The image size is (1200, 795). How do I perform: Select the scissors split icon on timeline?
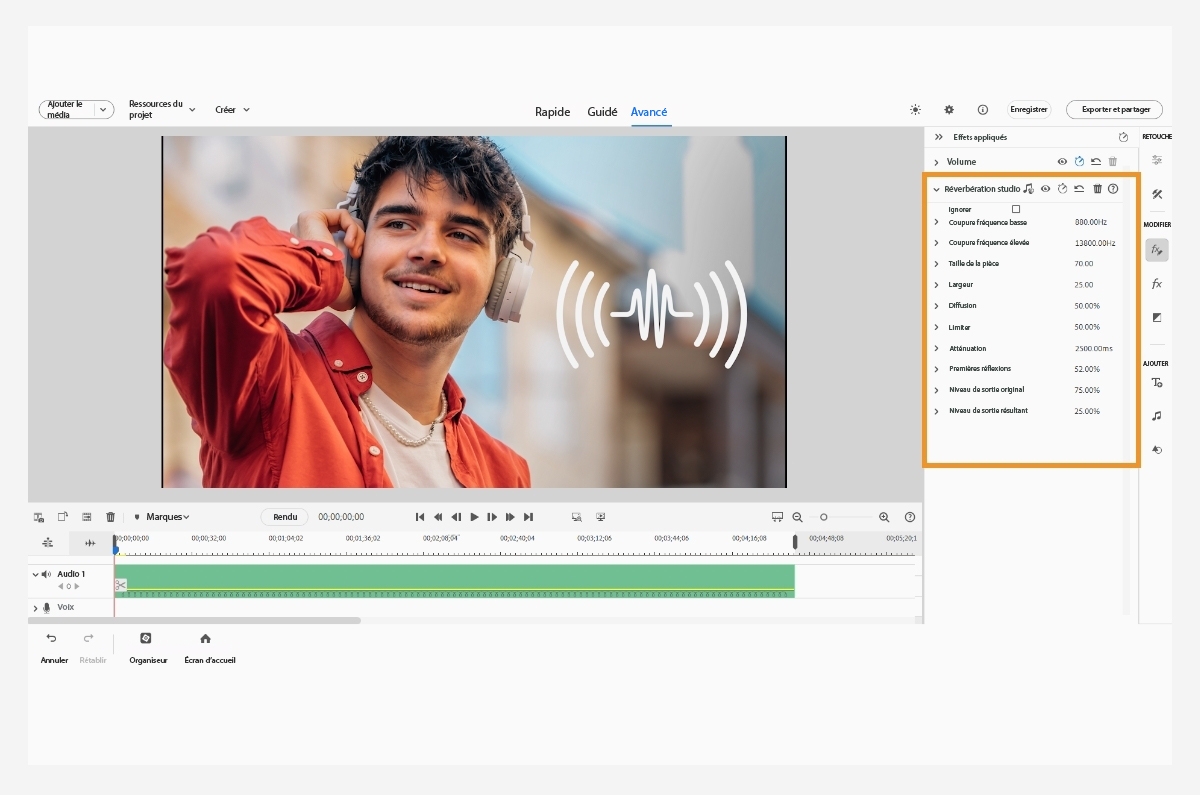120,585
